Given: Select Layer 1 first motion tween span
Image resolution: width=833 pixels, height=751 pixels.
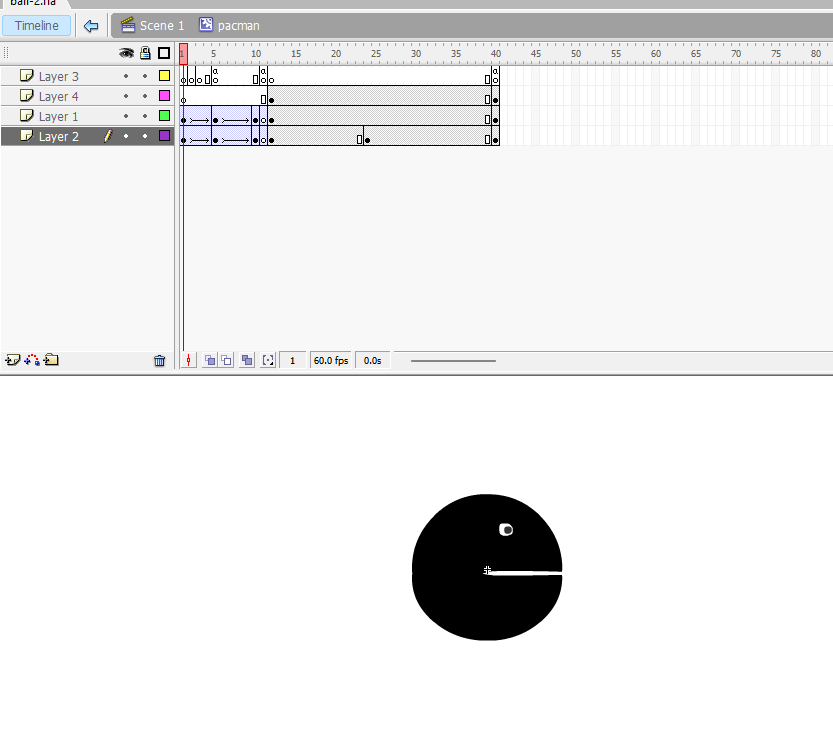Looking at the screenshot, I should (196, 116).
